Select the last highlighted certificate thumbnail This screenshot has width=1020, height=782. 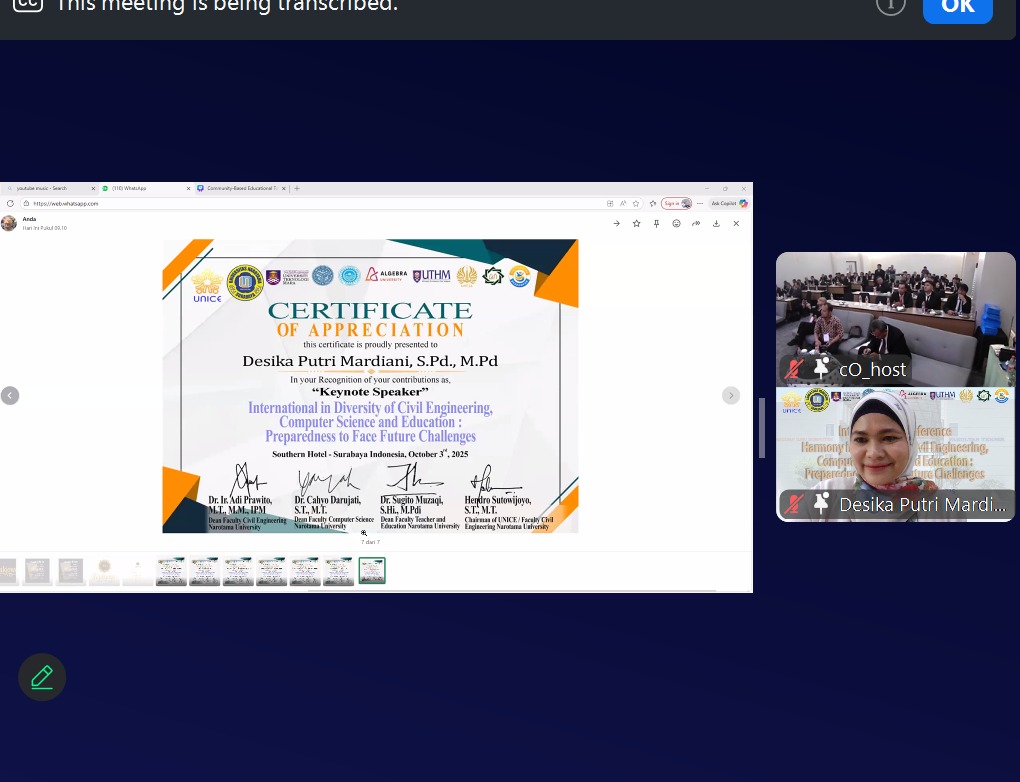click(372, 571)
